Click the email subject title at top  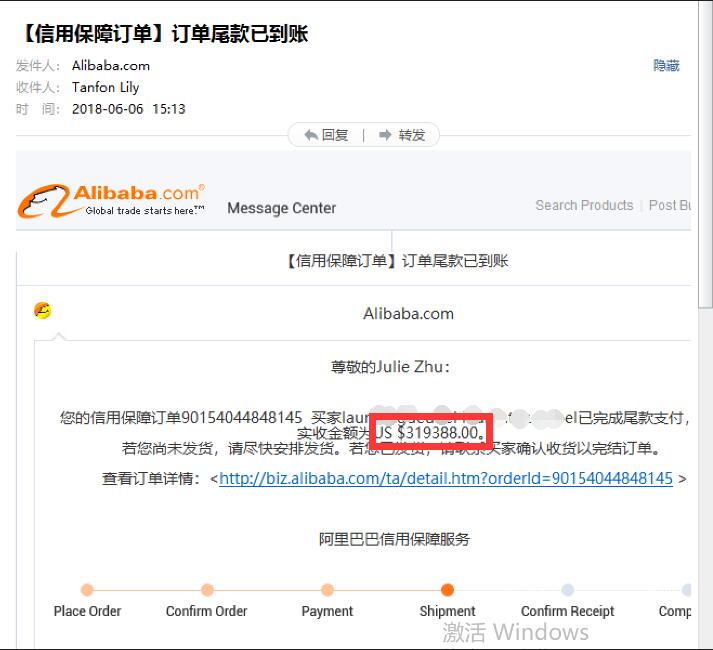pyautogui.click(x=164, y=34)
